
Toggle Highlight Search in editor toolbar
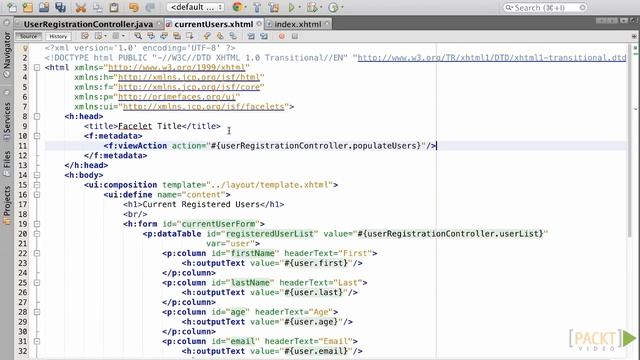(x=177, y=36)
